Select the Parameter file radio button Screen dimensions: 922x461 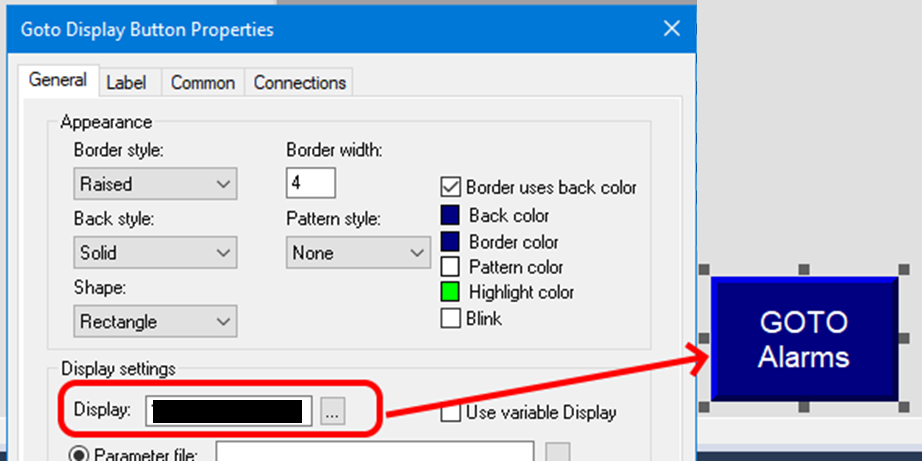(77, 455)
